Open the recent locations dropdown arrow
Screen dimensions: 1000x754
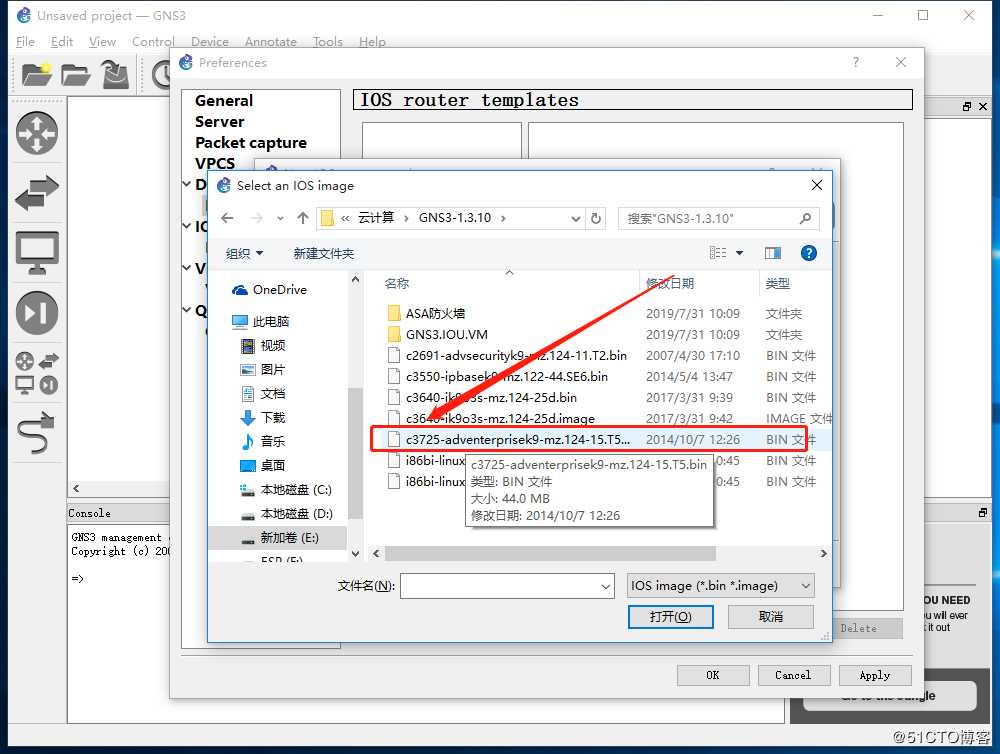280,218
